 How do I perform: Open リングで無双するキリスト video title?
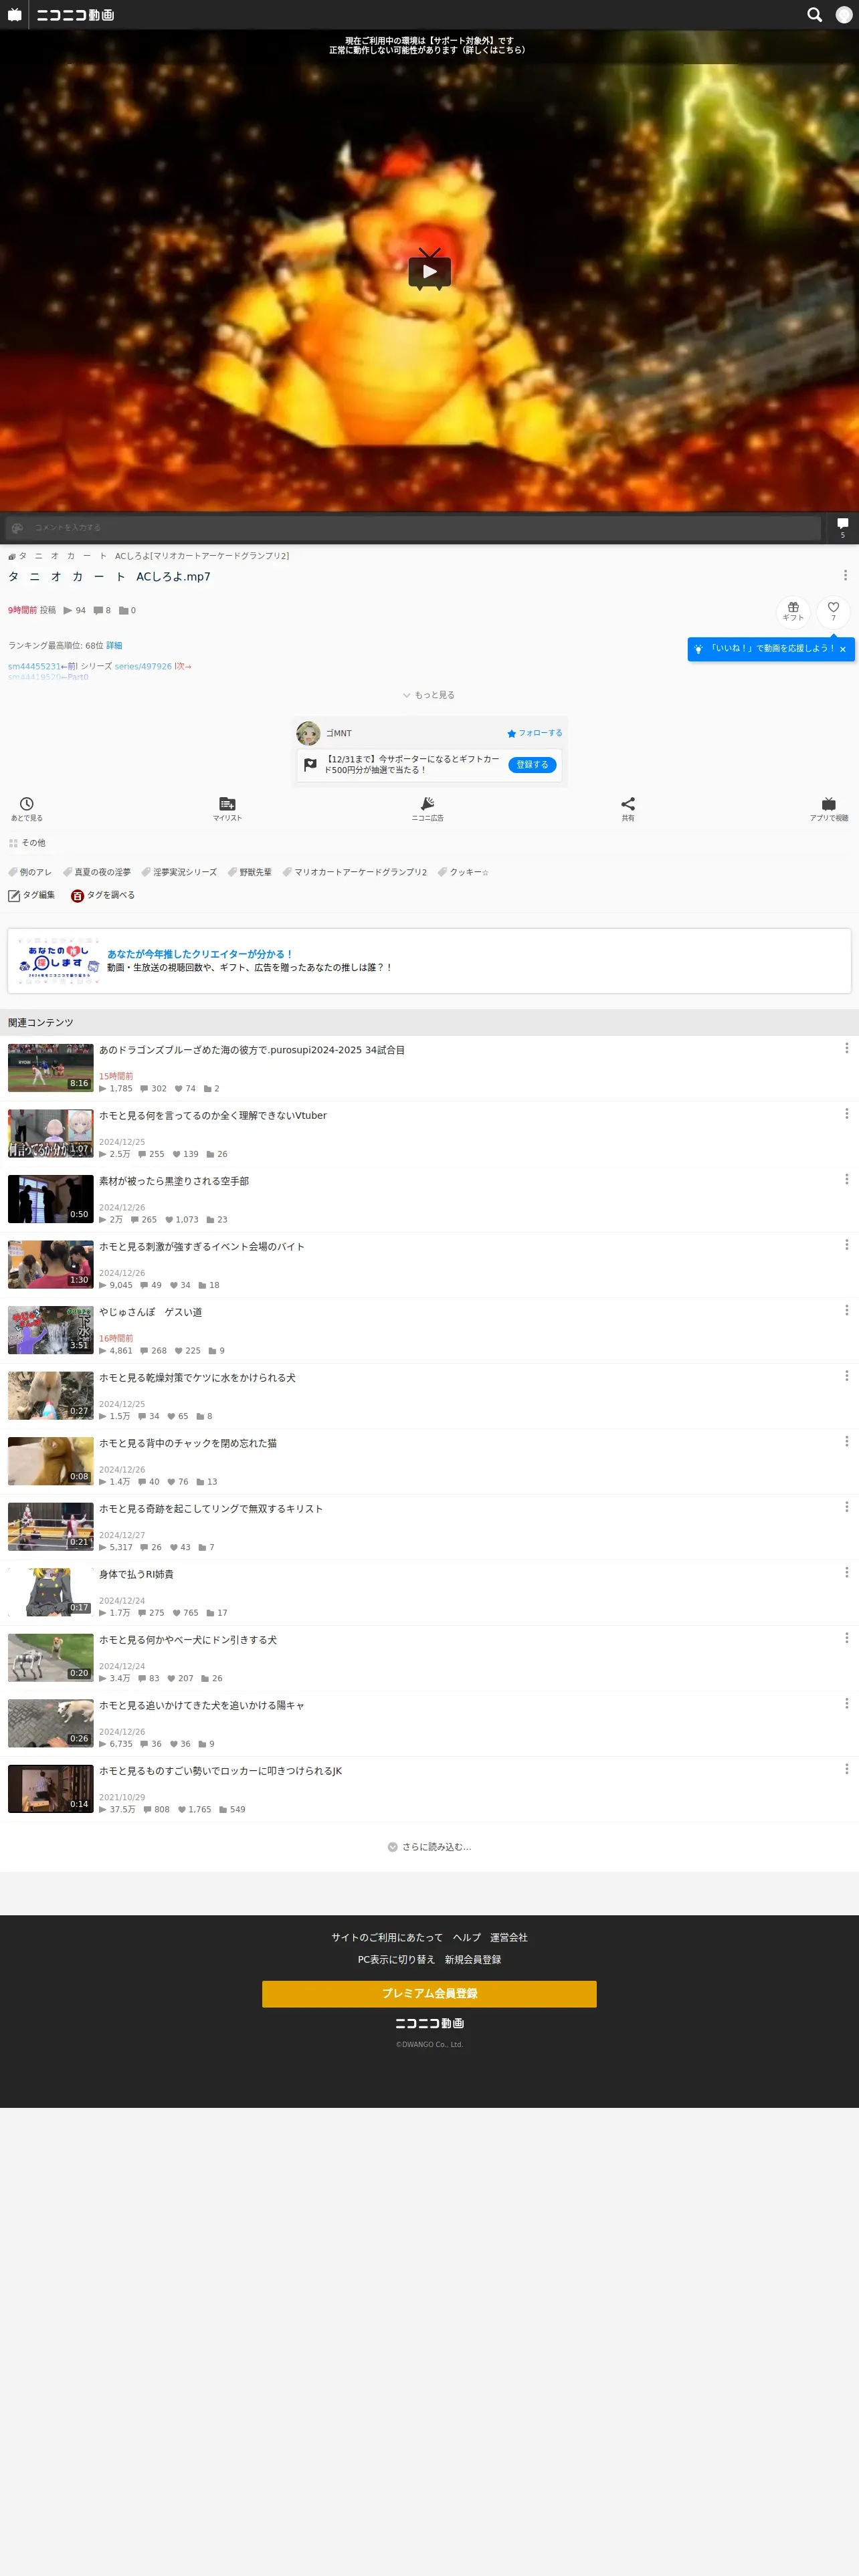(x=211, y=1508)
